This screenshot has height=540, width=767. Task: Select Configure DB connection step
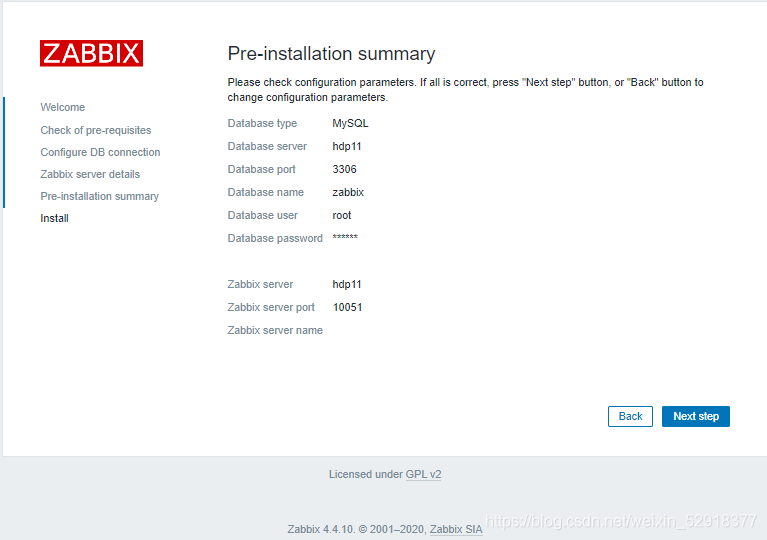coord(100,152)
